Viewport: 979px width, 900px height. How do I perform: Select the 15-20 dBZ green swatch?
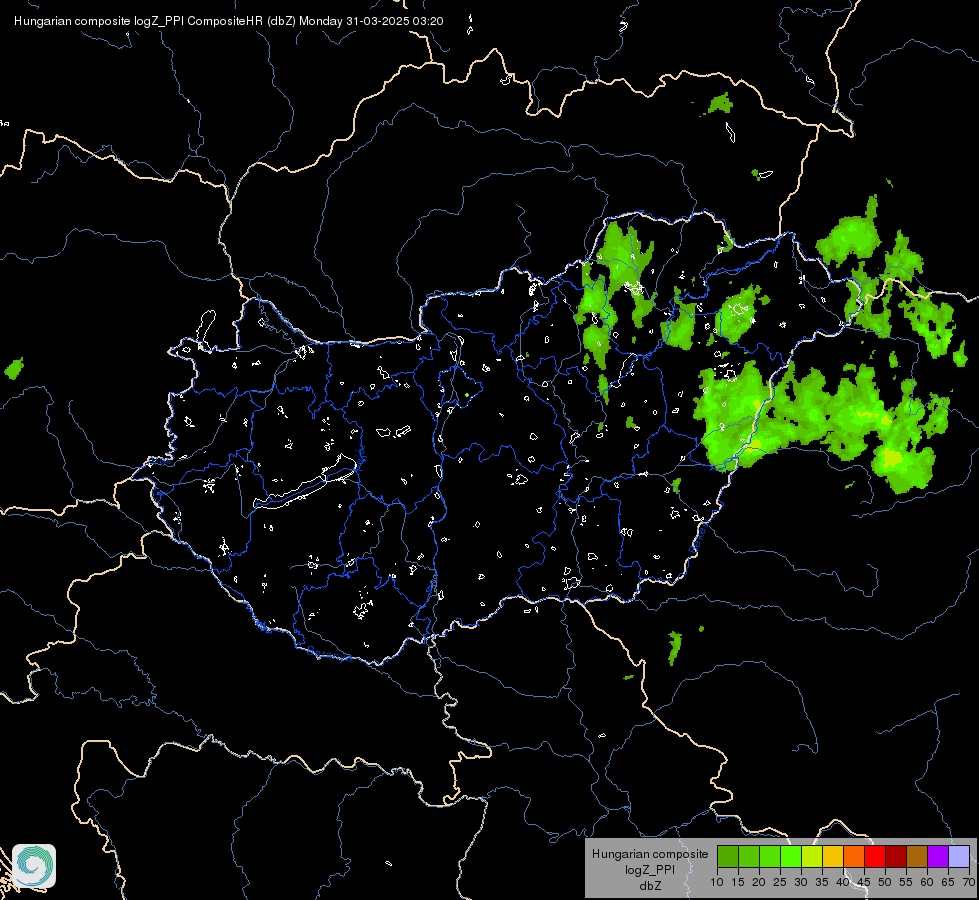749,856
